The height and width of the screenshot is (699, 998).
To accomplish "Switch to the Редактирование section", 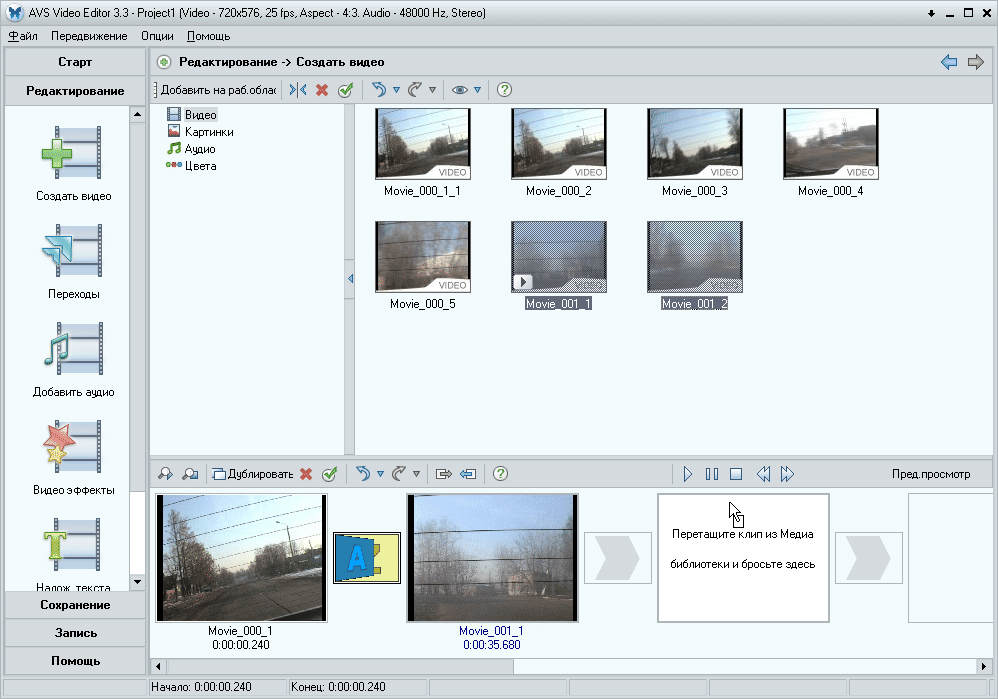I will click(75, 91).
